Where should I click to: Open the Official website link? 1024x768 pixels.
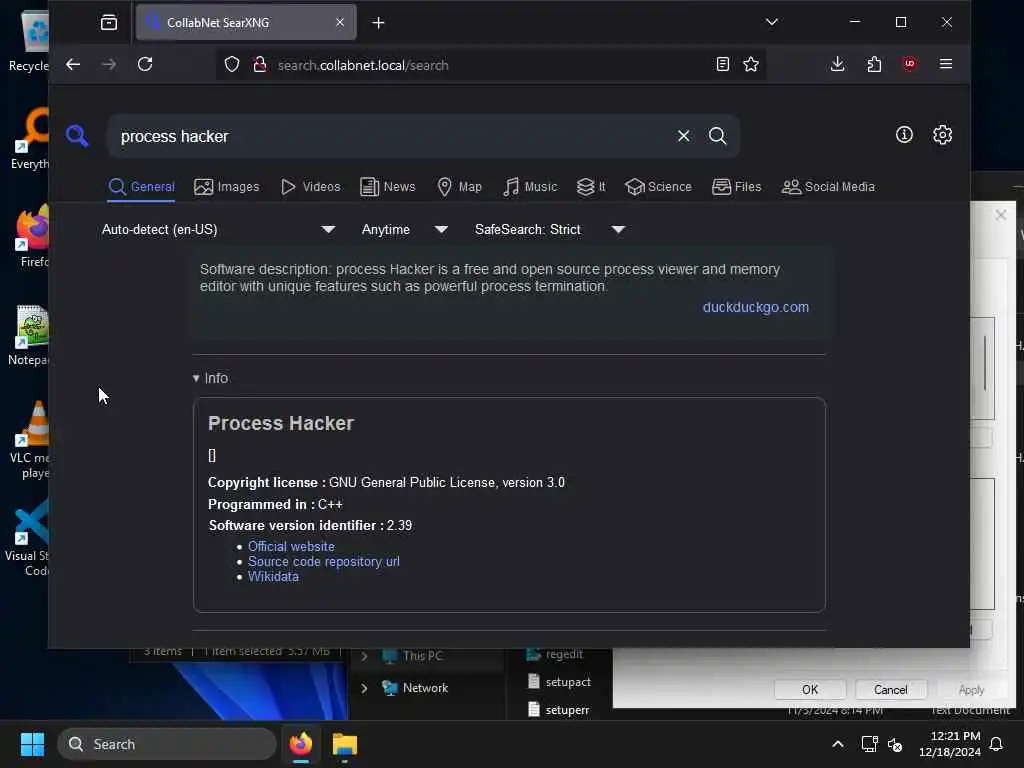point(291,547)
